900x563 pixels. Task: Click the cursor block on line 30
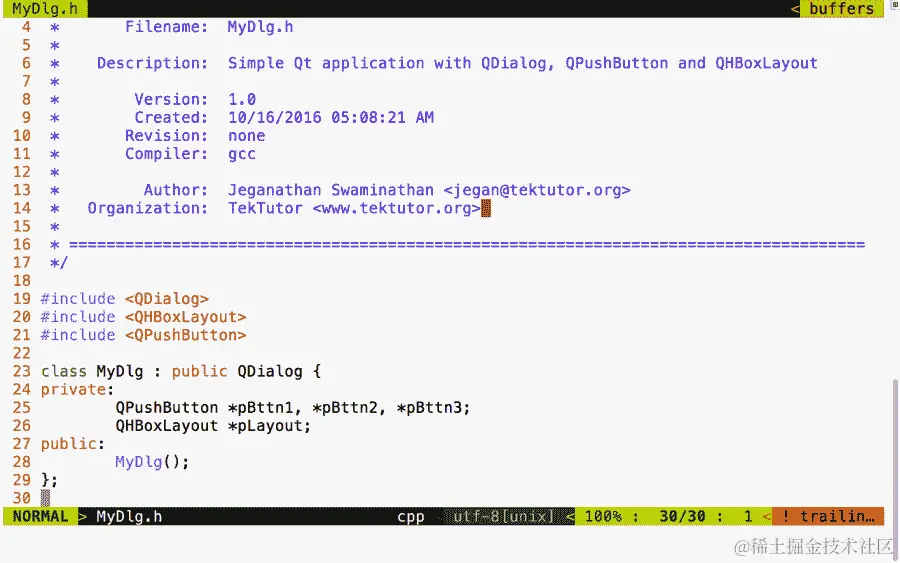pos(45,498)
